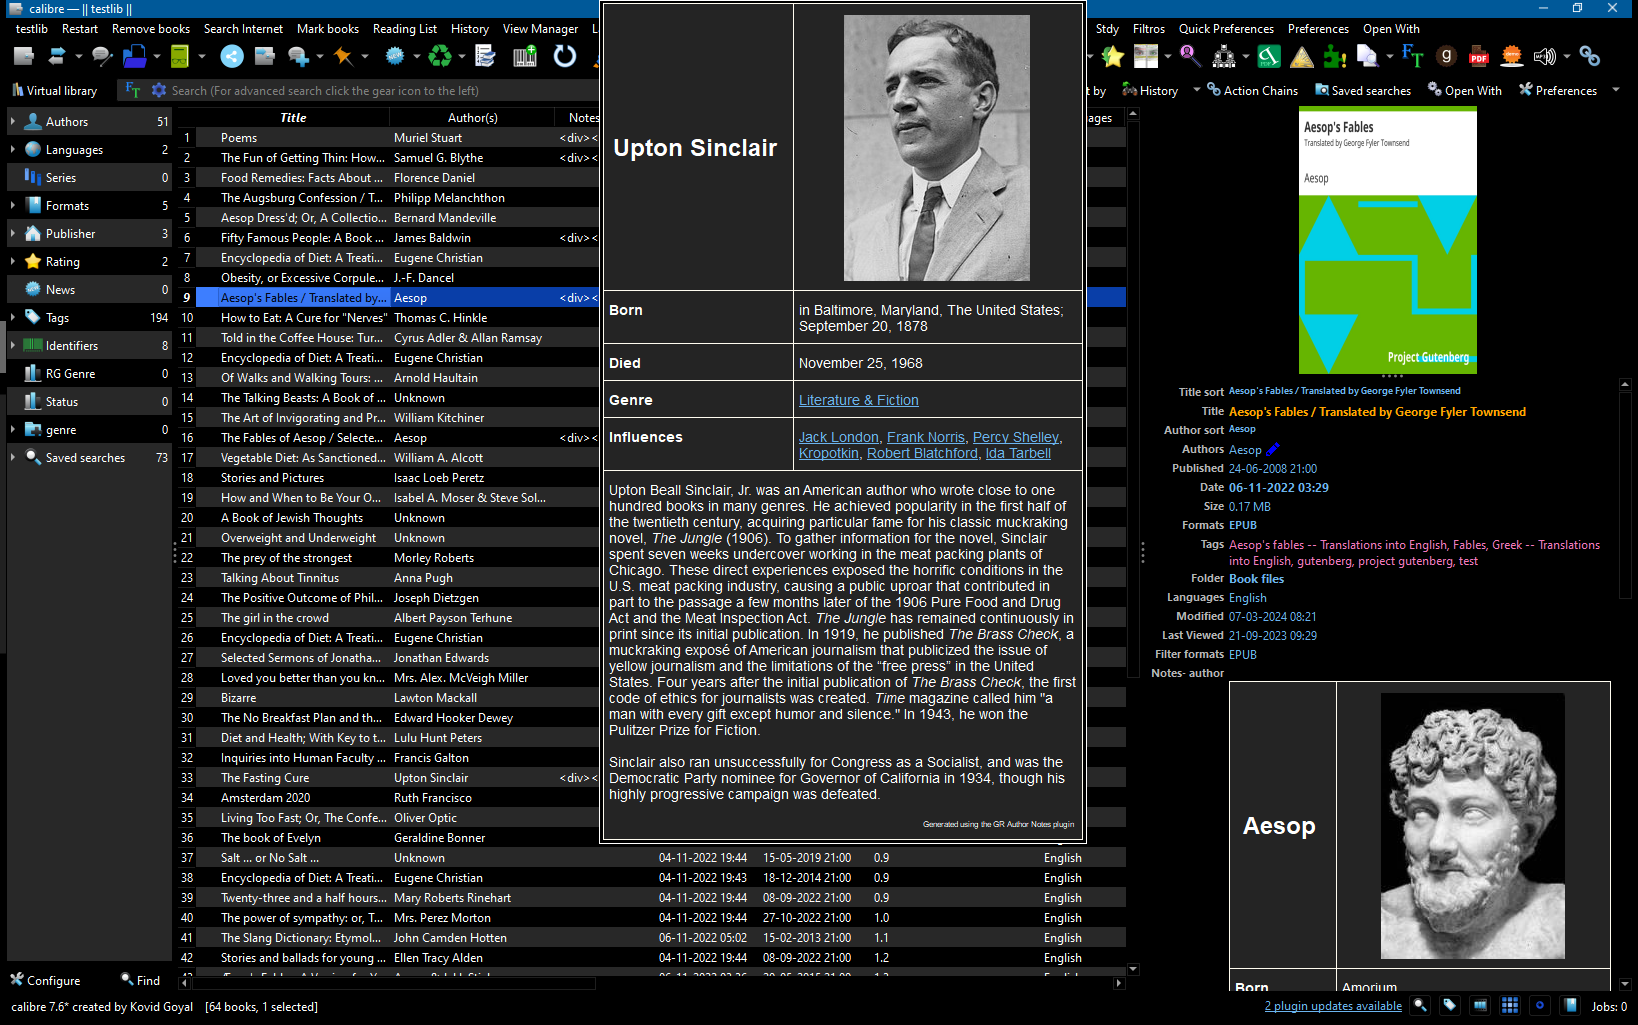Viewport: 1638px width, 1025px height.
Task: Click the orange demo badge icon
Action: point(1512,57)
